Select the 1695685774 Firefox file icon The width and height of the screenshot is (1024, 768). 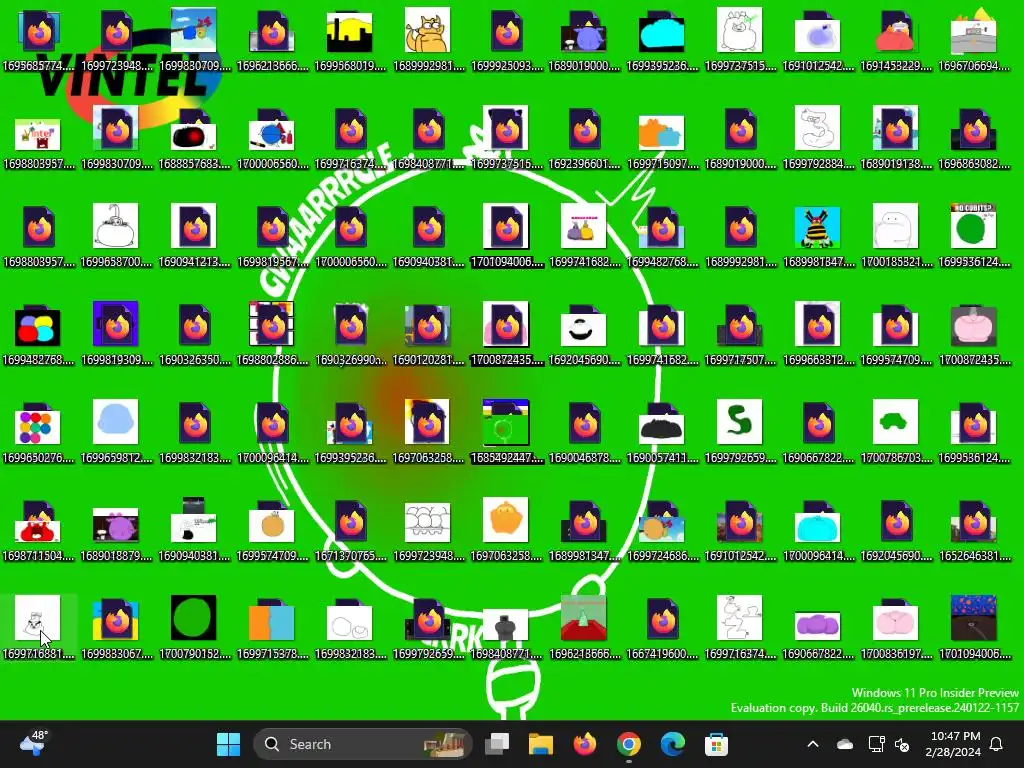[39, 39]
